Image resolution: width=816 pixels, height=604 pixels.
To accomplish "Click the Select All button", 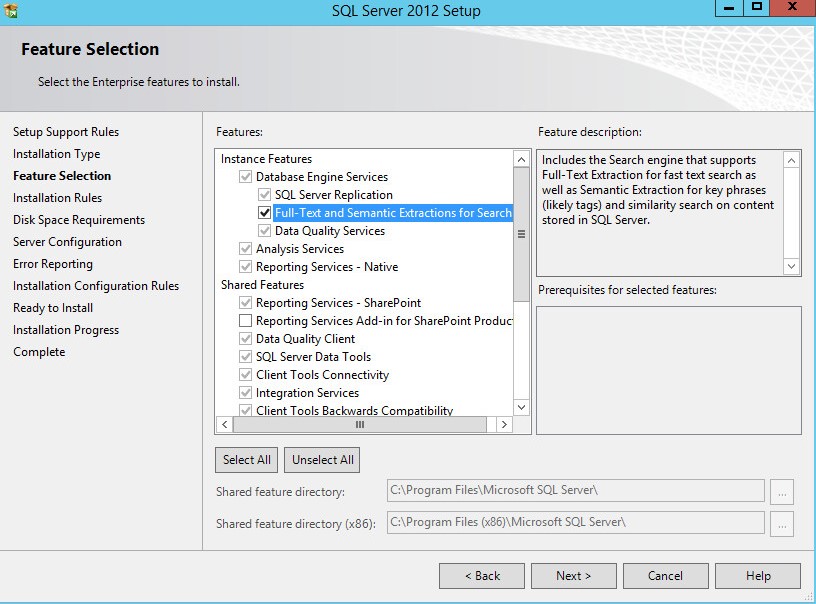I will click(247, 460).
